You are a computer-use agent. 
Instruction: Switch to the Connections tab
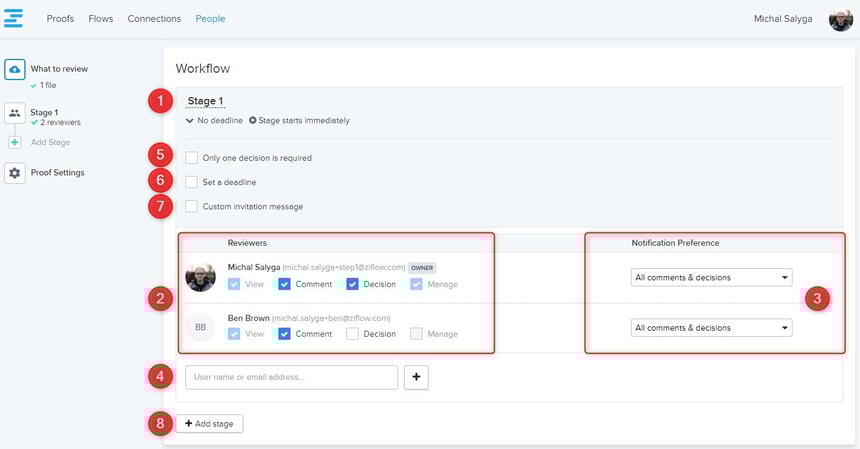154,19
